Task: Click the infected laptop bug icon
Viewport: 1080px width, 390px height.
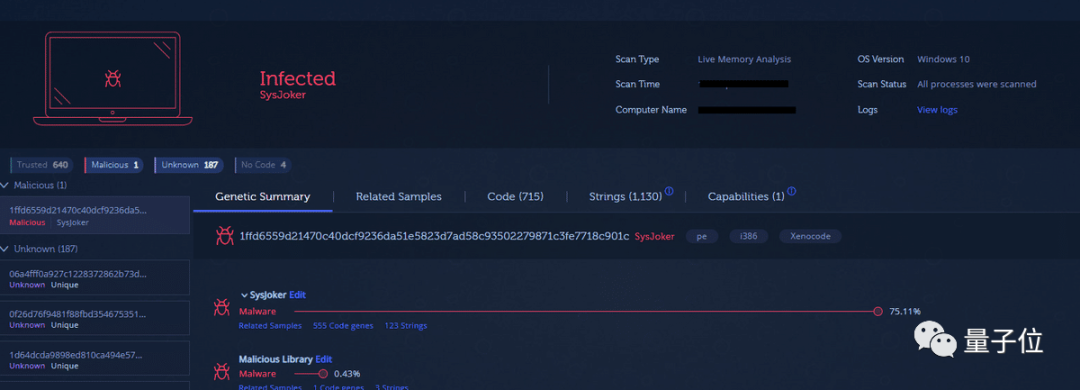Action: [113, 78]
